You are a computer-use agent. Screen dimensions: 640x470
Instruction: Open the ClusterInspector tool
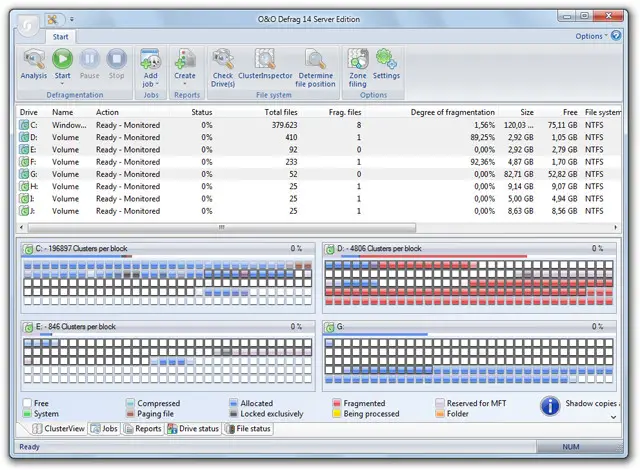tap(265, 64)
